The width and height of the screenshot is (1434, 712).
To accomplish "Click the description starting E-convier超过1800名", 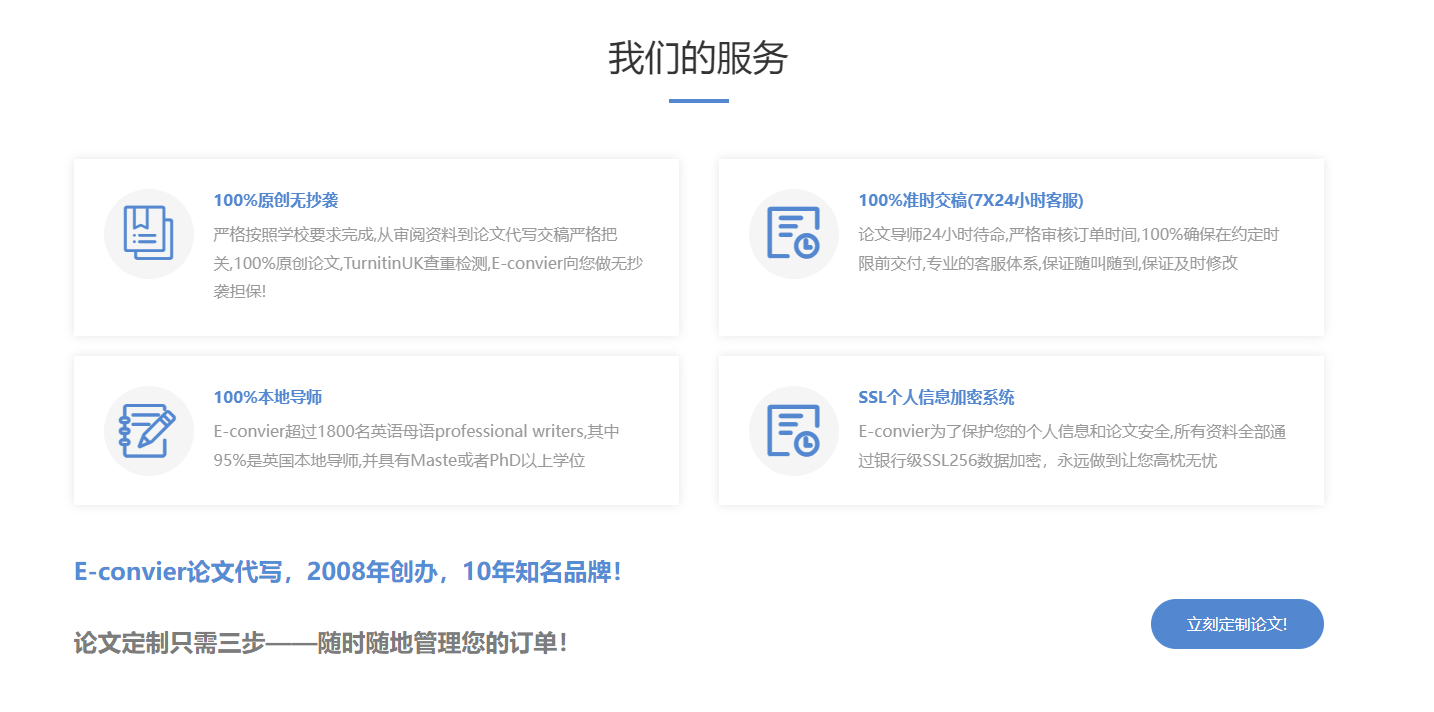I will click(416, 446).
